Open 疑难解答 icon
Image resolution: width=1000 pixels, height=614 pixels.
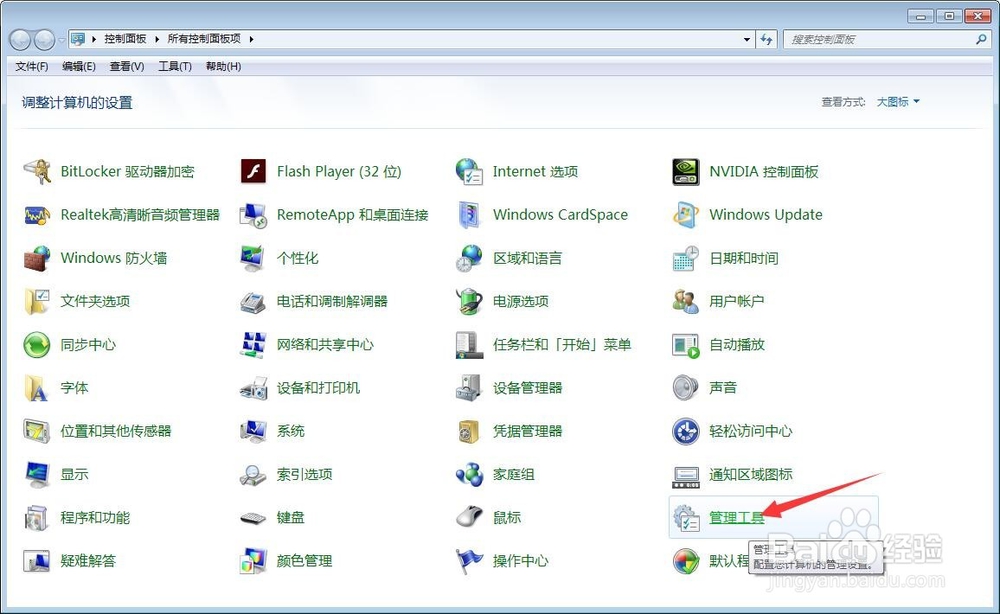37,561
